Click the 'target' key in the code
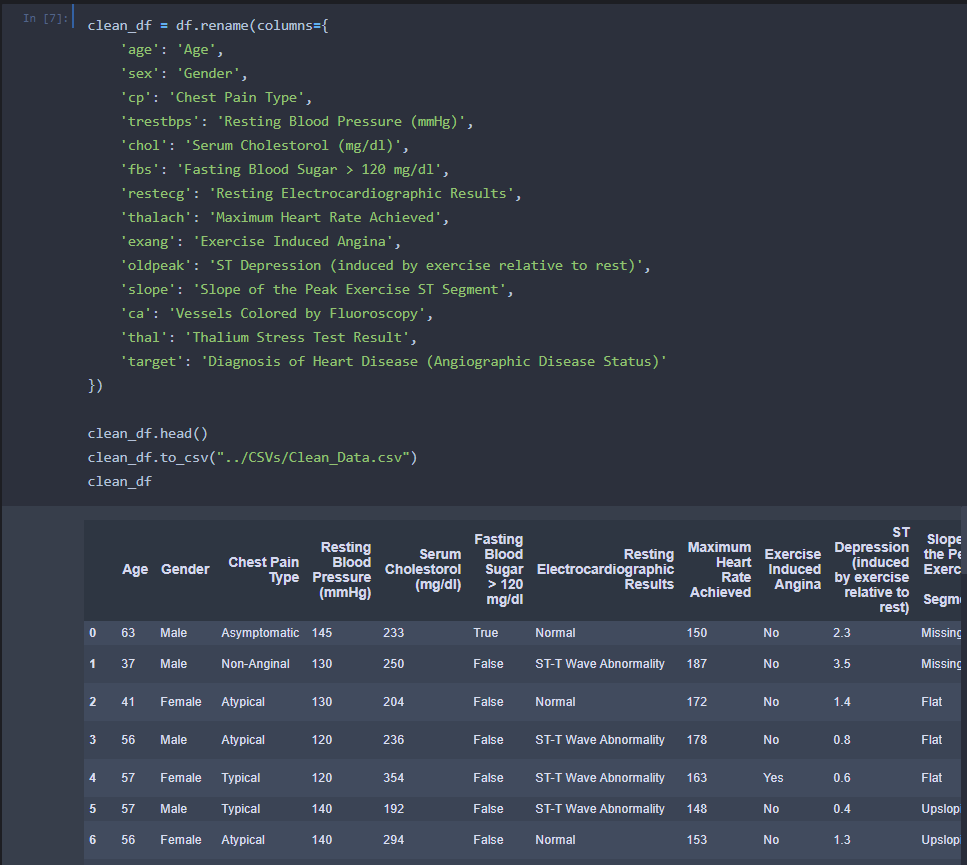The height and width of the screenshot is (865, 967). [x=152, y=363]
